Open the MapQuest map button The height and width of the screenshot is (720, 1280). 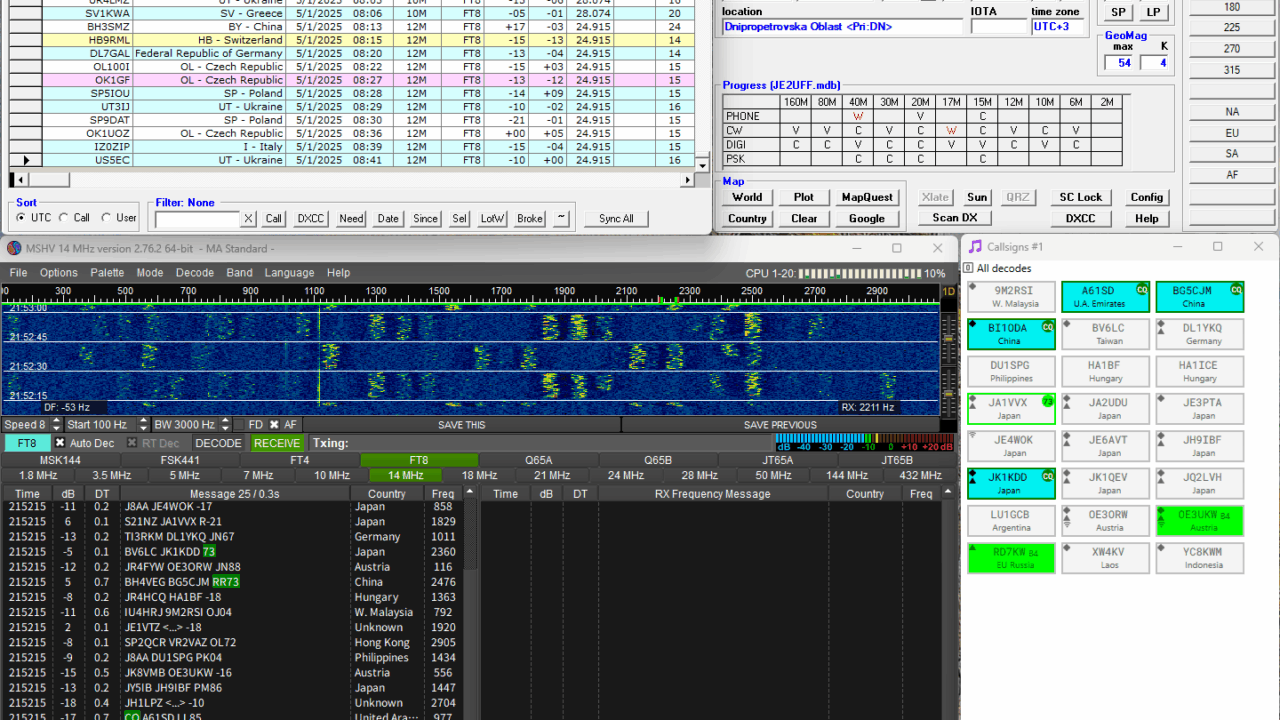click(867, 197)
